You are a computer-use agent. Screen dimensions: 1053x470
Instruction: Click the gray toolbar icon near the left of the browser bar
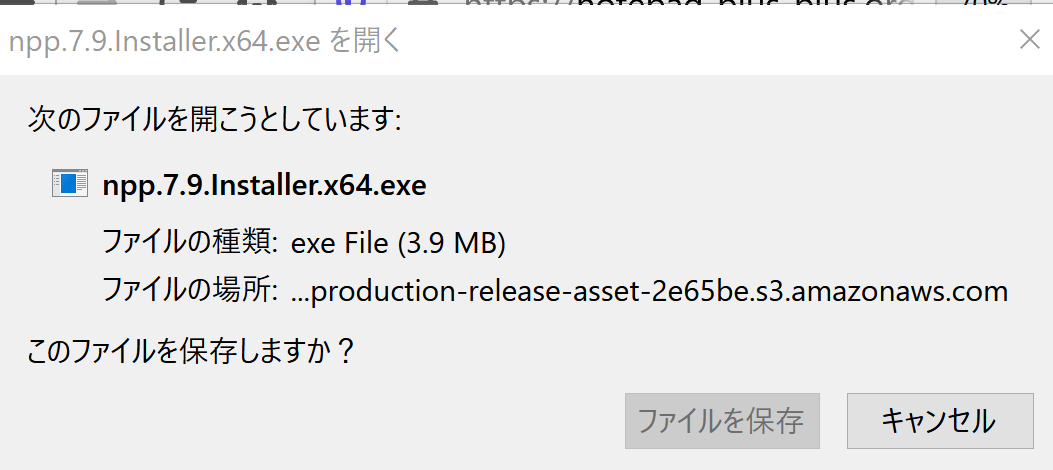coord(97,3)
